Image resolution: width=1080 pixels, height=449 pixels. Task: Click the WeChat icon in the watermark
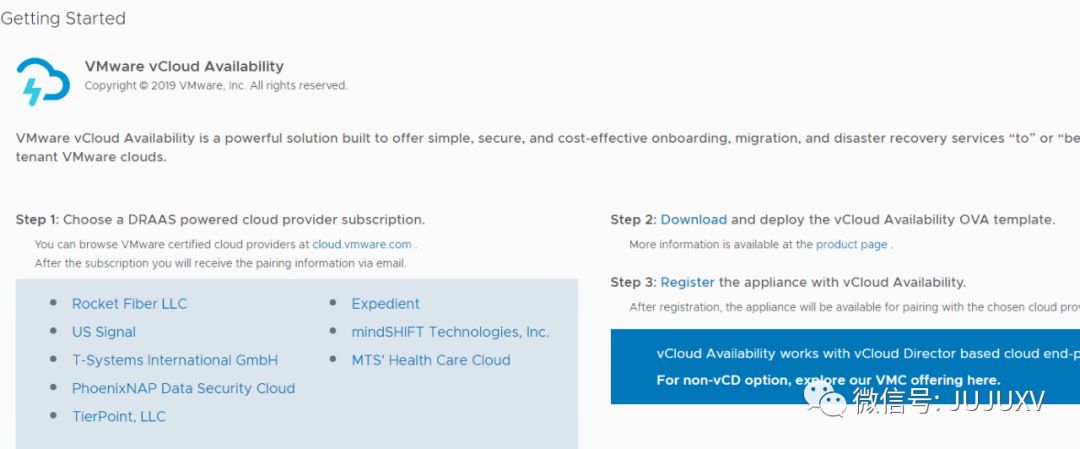pyautogui.click(x=832, y=400)
